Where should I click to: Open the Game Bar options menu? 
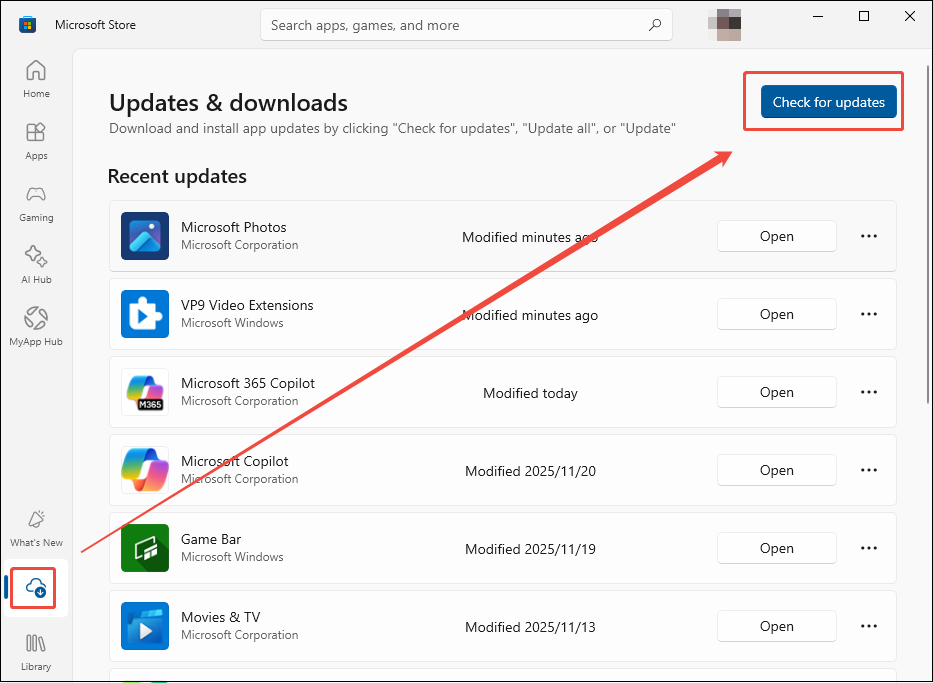[x=868, y=548]
